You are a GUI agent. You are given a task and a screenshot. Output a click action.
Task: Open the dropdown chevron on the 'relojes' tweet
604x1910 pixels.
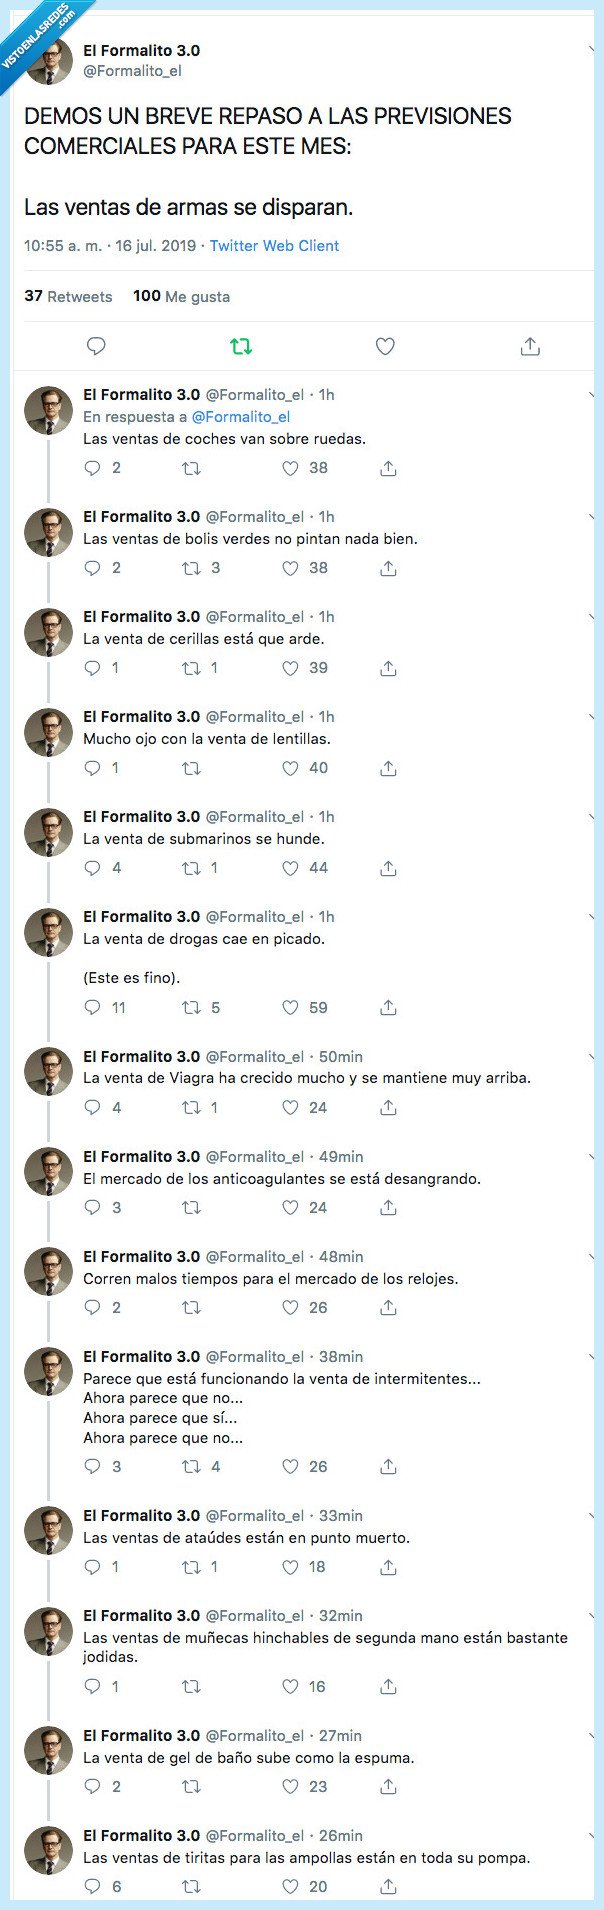[x=594, y=1257]
